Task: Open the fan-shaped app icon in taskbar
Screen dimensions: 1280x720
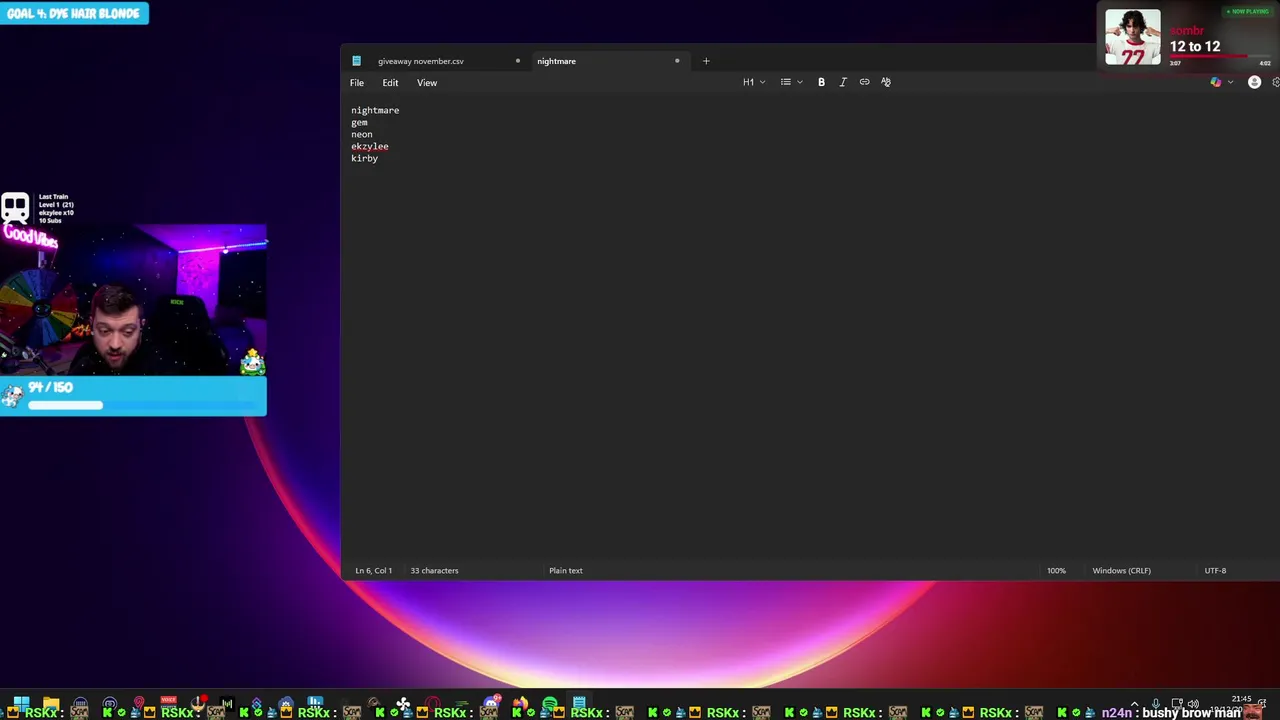Action: coord(403,704)
